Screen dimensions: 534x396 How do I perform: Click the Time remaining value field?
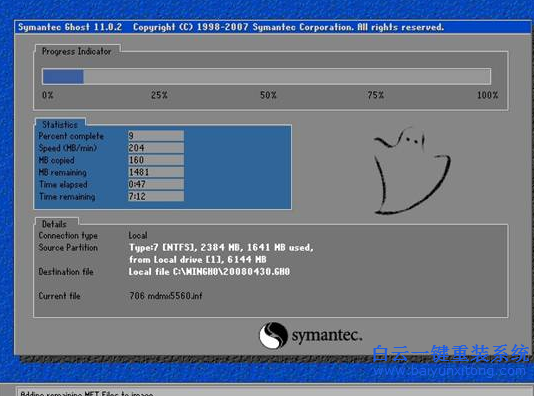pos(156,196)
